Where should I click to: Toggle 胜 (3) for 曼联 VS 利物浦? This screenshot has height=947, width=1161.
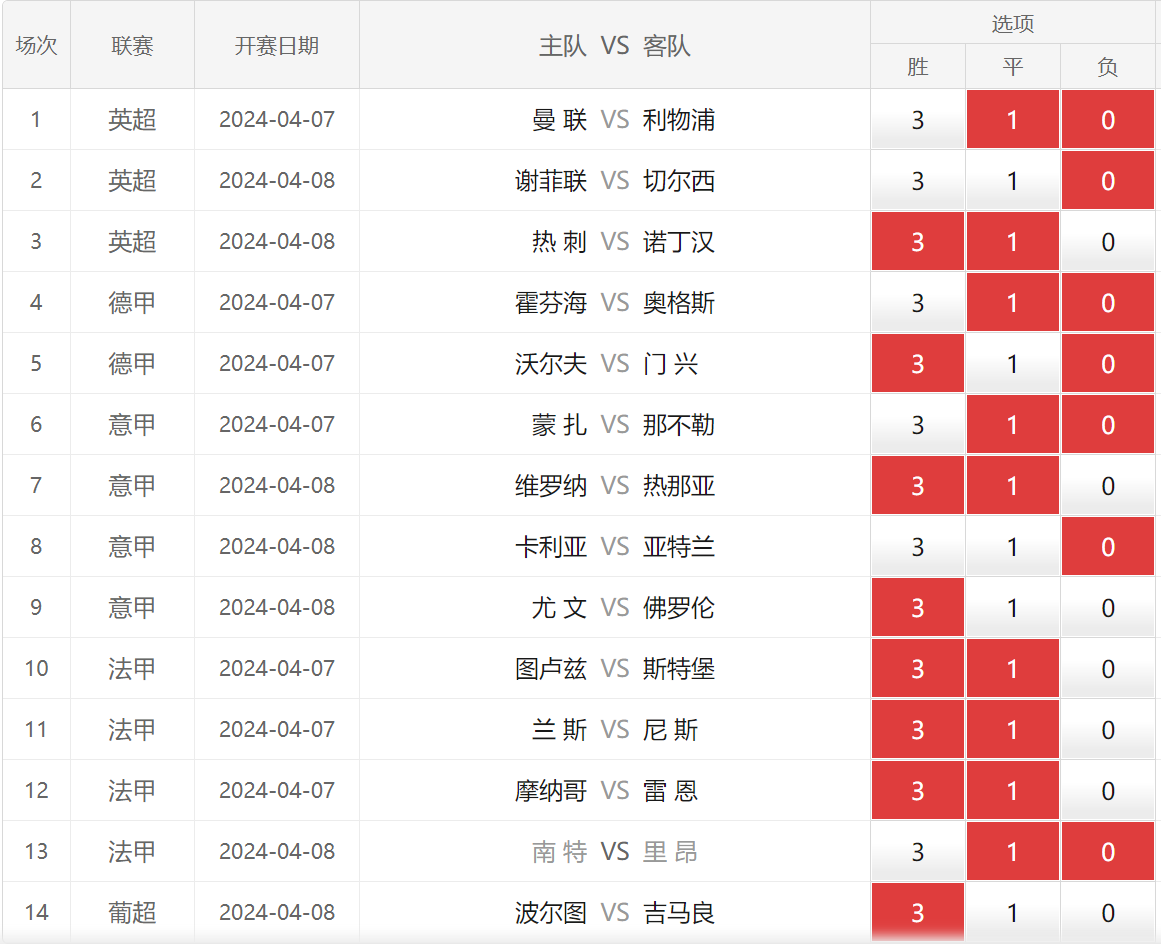point(917,119)
